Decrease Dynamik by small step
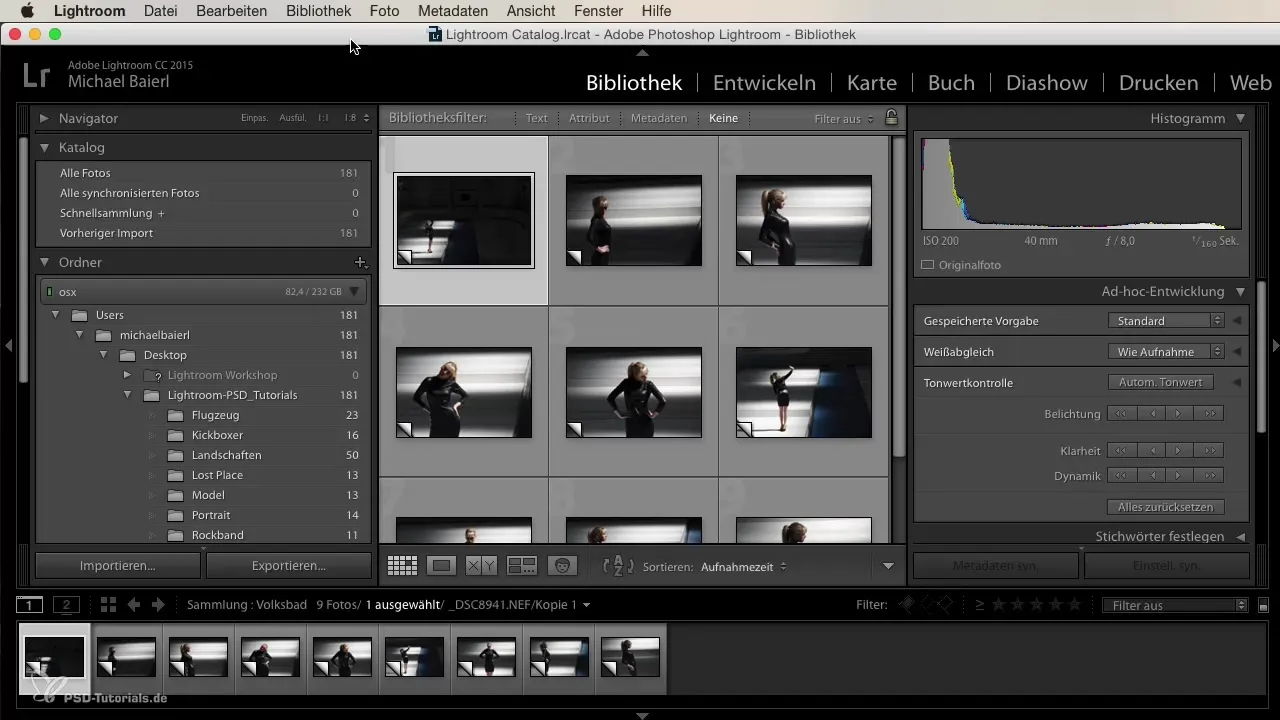 [x=1152, y=476]
